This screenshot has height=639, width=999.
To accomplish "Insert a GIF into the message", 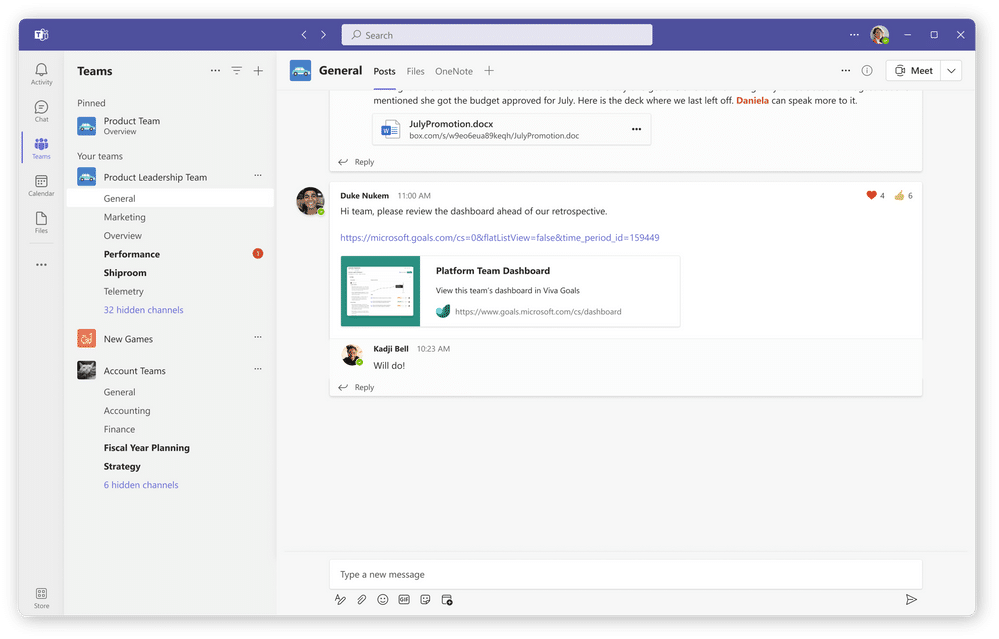I will [404, 599].
